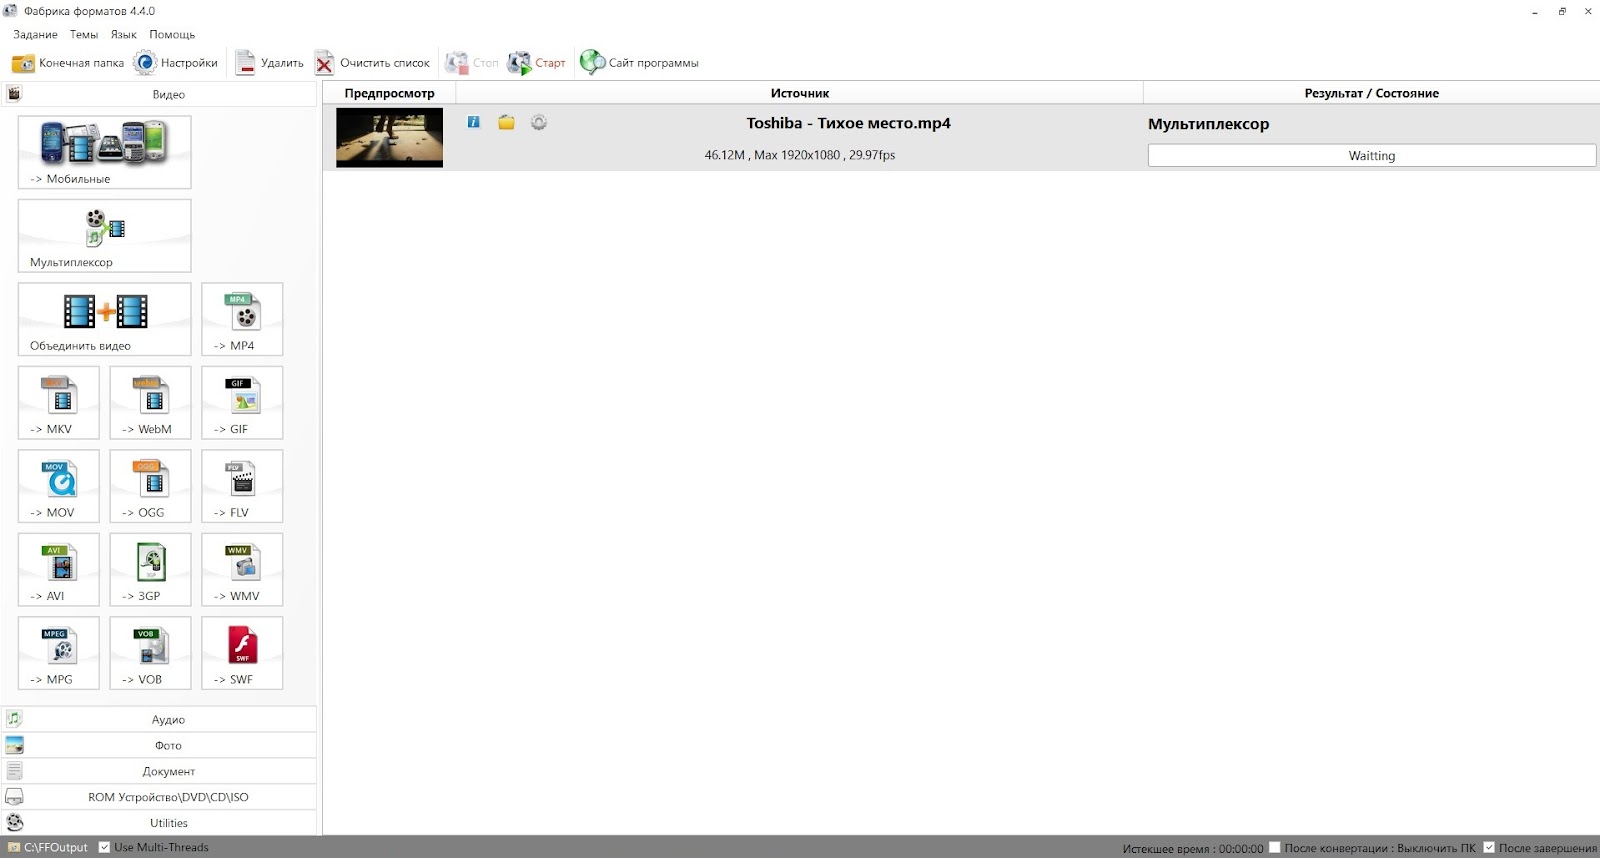Select the video preview thumbnail
This screenshot has width=1600, height=858.
pyautogui.click(x=389, y=137)
